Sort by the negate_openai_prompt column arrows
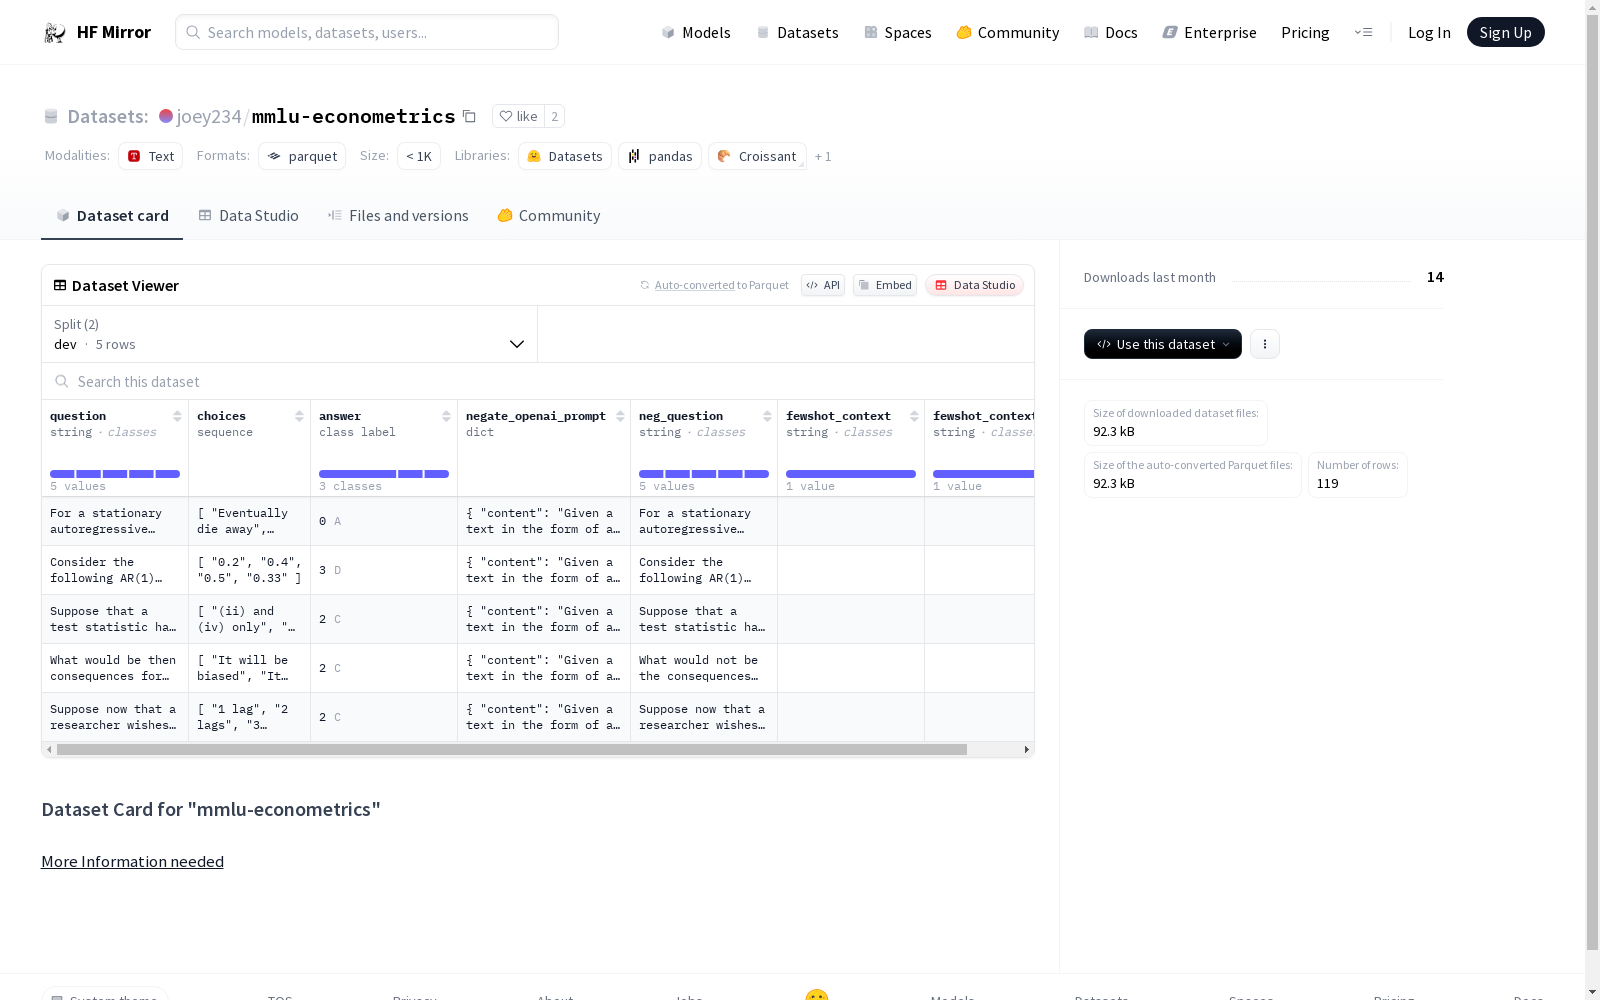 (x=620, y=416)
